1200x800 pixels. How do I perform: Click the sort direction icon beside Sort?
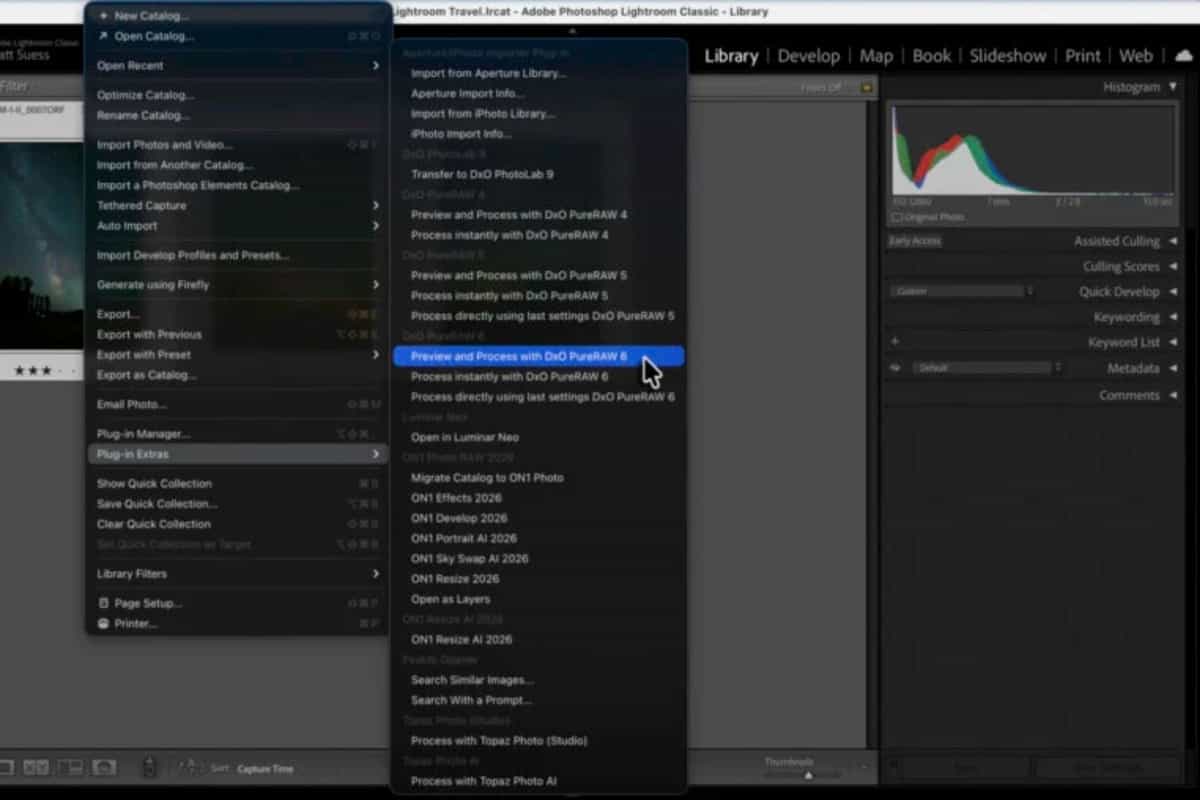(190, 768)
